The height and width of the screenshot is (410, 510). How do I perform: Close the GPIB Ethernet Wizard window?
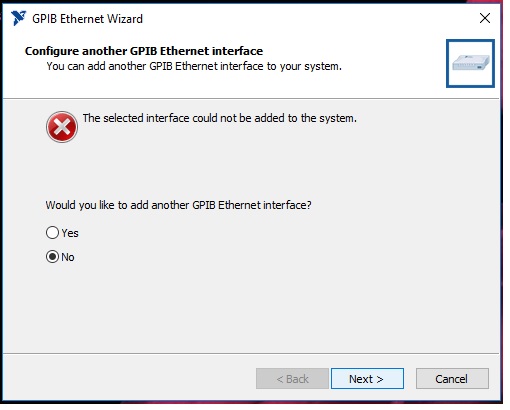[x=485, y=18]
